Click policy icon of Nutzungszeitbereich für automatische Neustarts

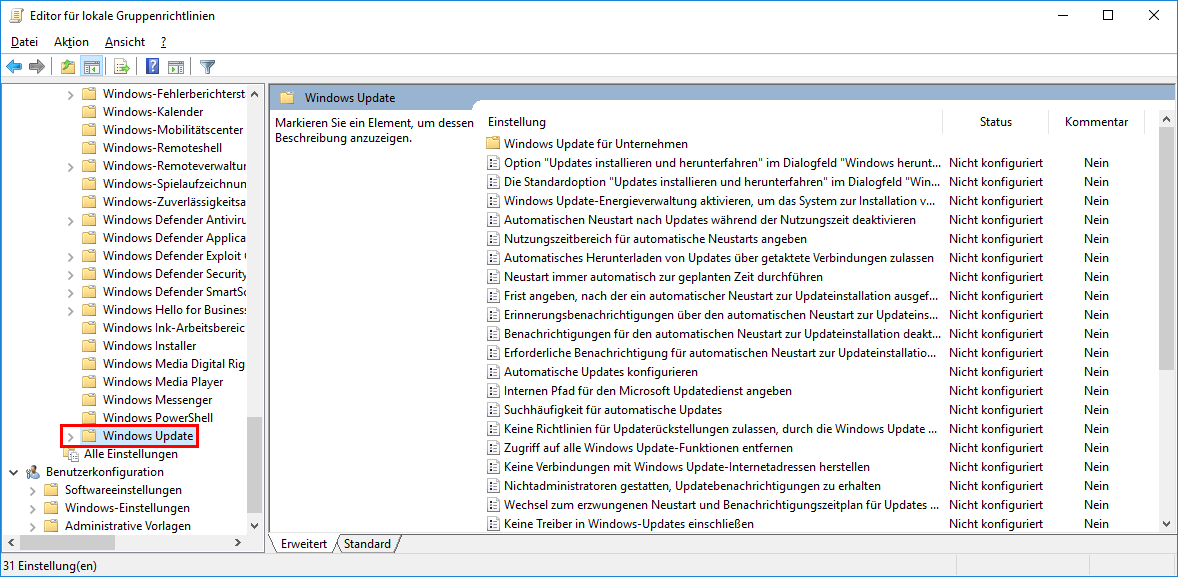[494, 239]
